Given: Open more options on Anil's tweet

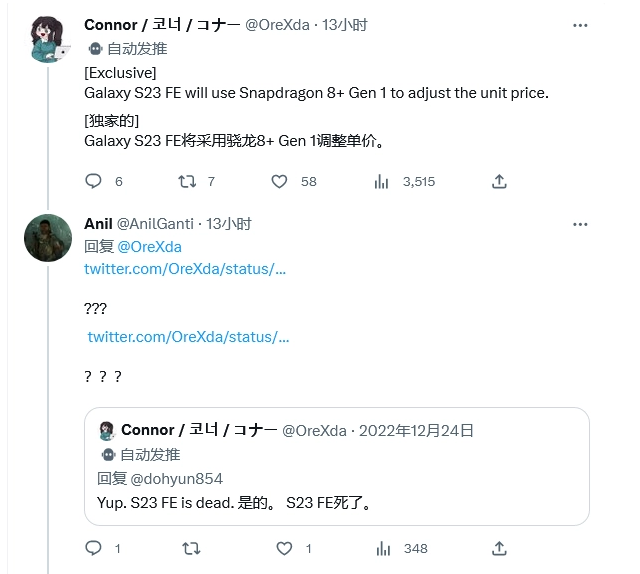Looking at the screenshot, I should click(580, 224).
